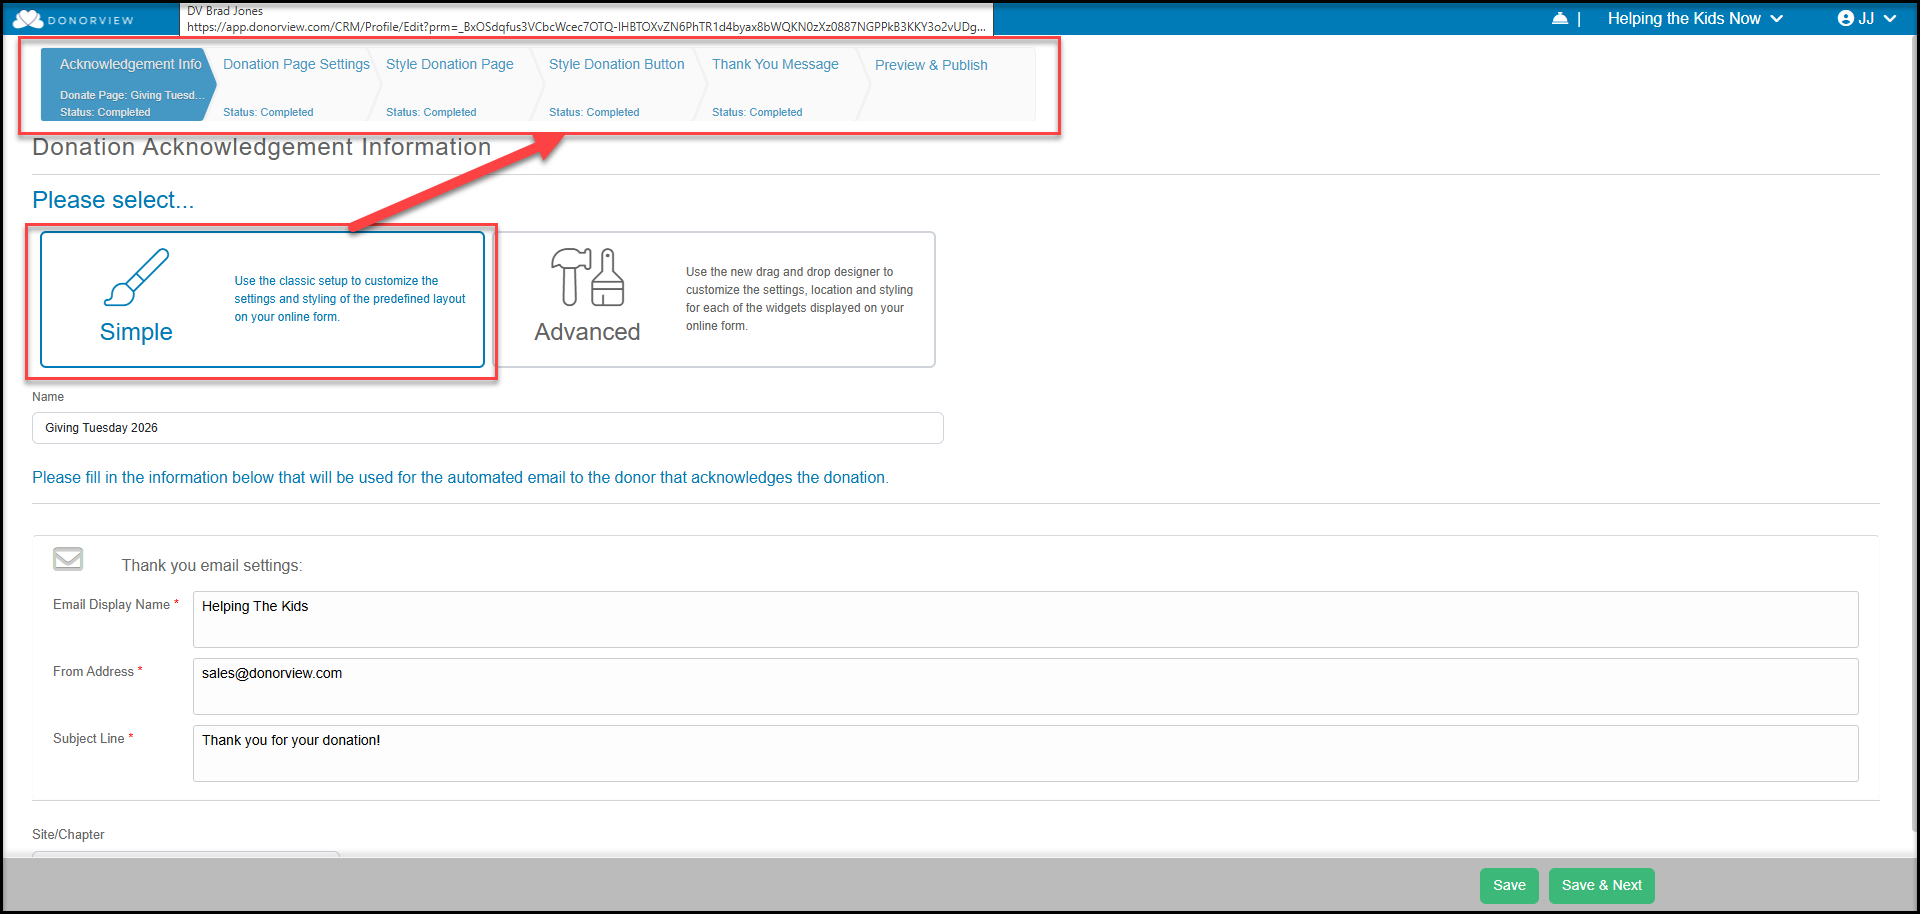Click the Thank you email settings label
Screen dimensions: 1920x914
(x=212, y=565)
